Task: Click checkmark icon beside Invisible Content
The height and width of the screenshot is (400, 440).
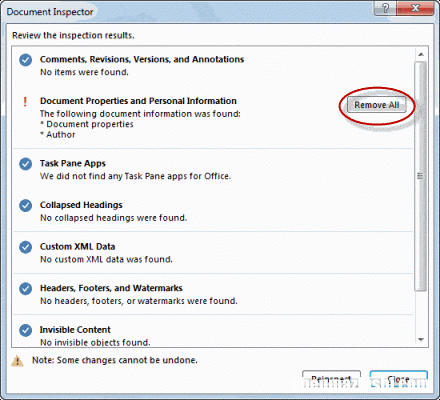Action: click(x=26, y=330)
